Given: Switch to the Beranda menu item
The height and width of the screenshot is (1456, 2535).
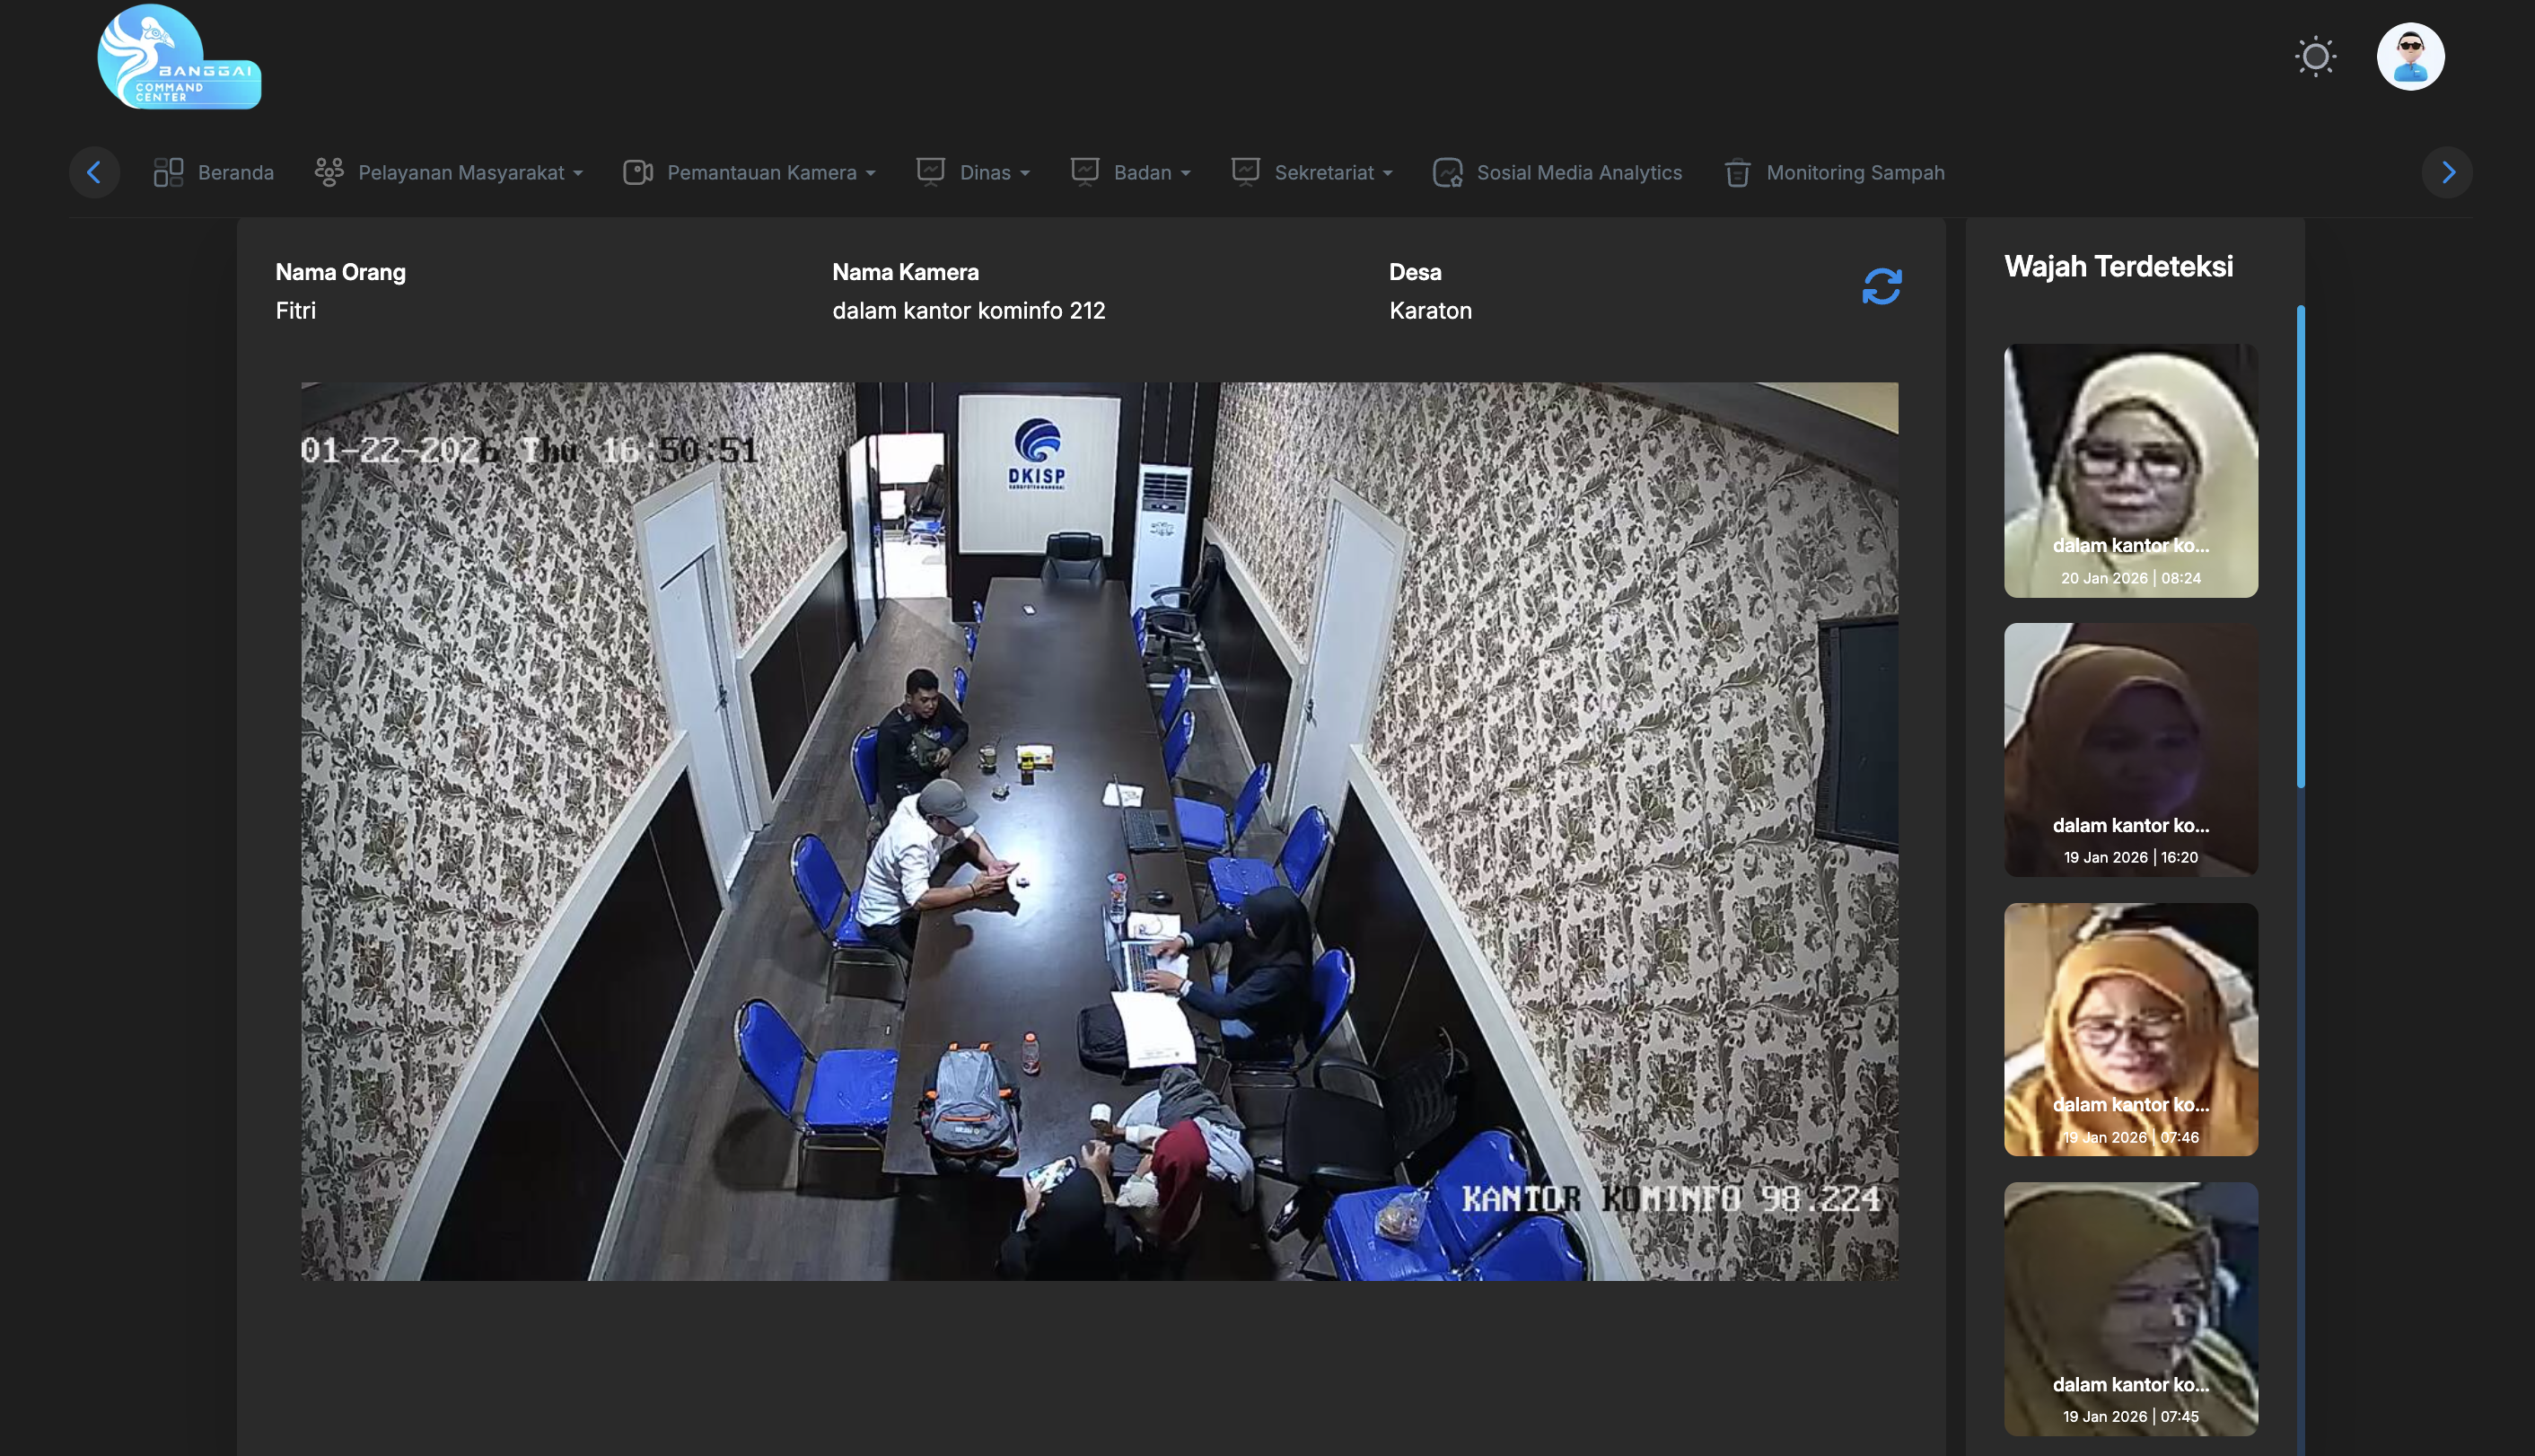Looking at the screenshot, I should [x=236, y=171].
